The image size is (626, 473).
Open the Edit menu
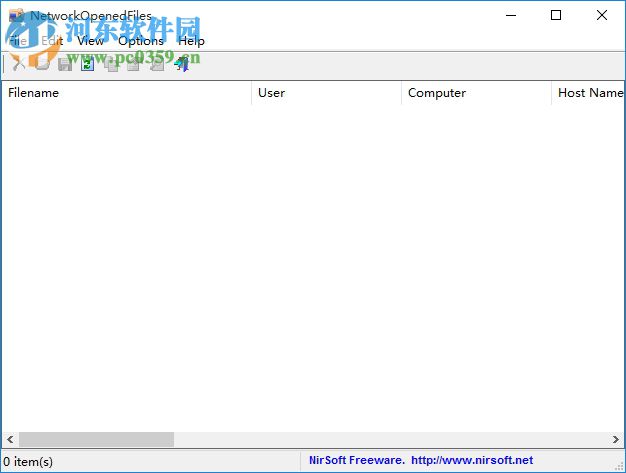click(52, 41)
